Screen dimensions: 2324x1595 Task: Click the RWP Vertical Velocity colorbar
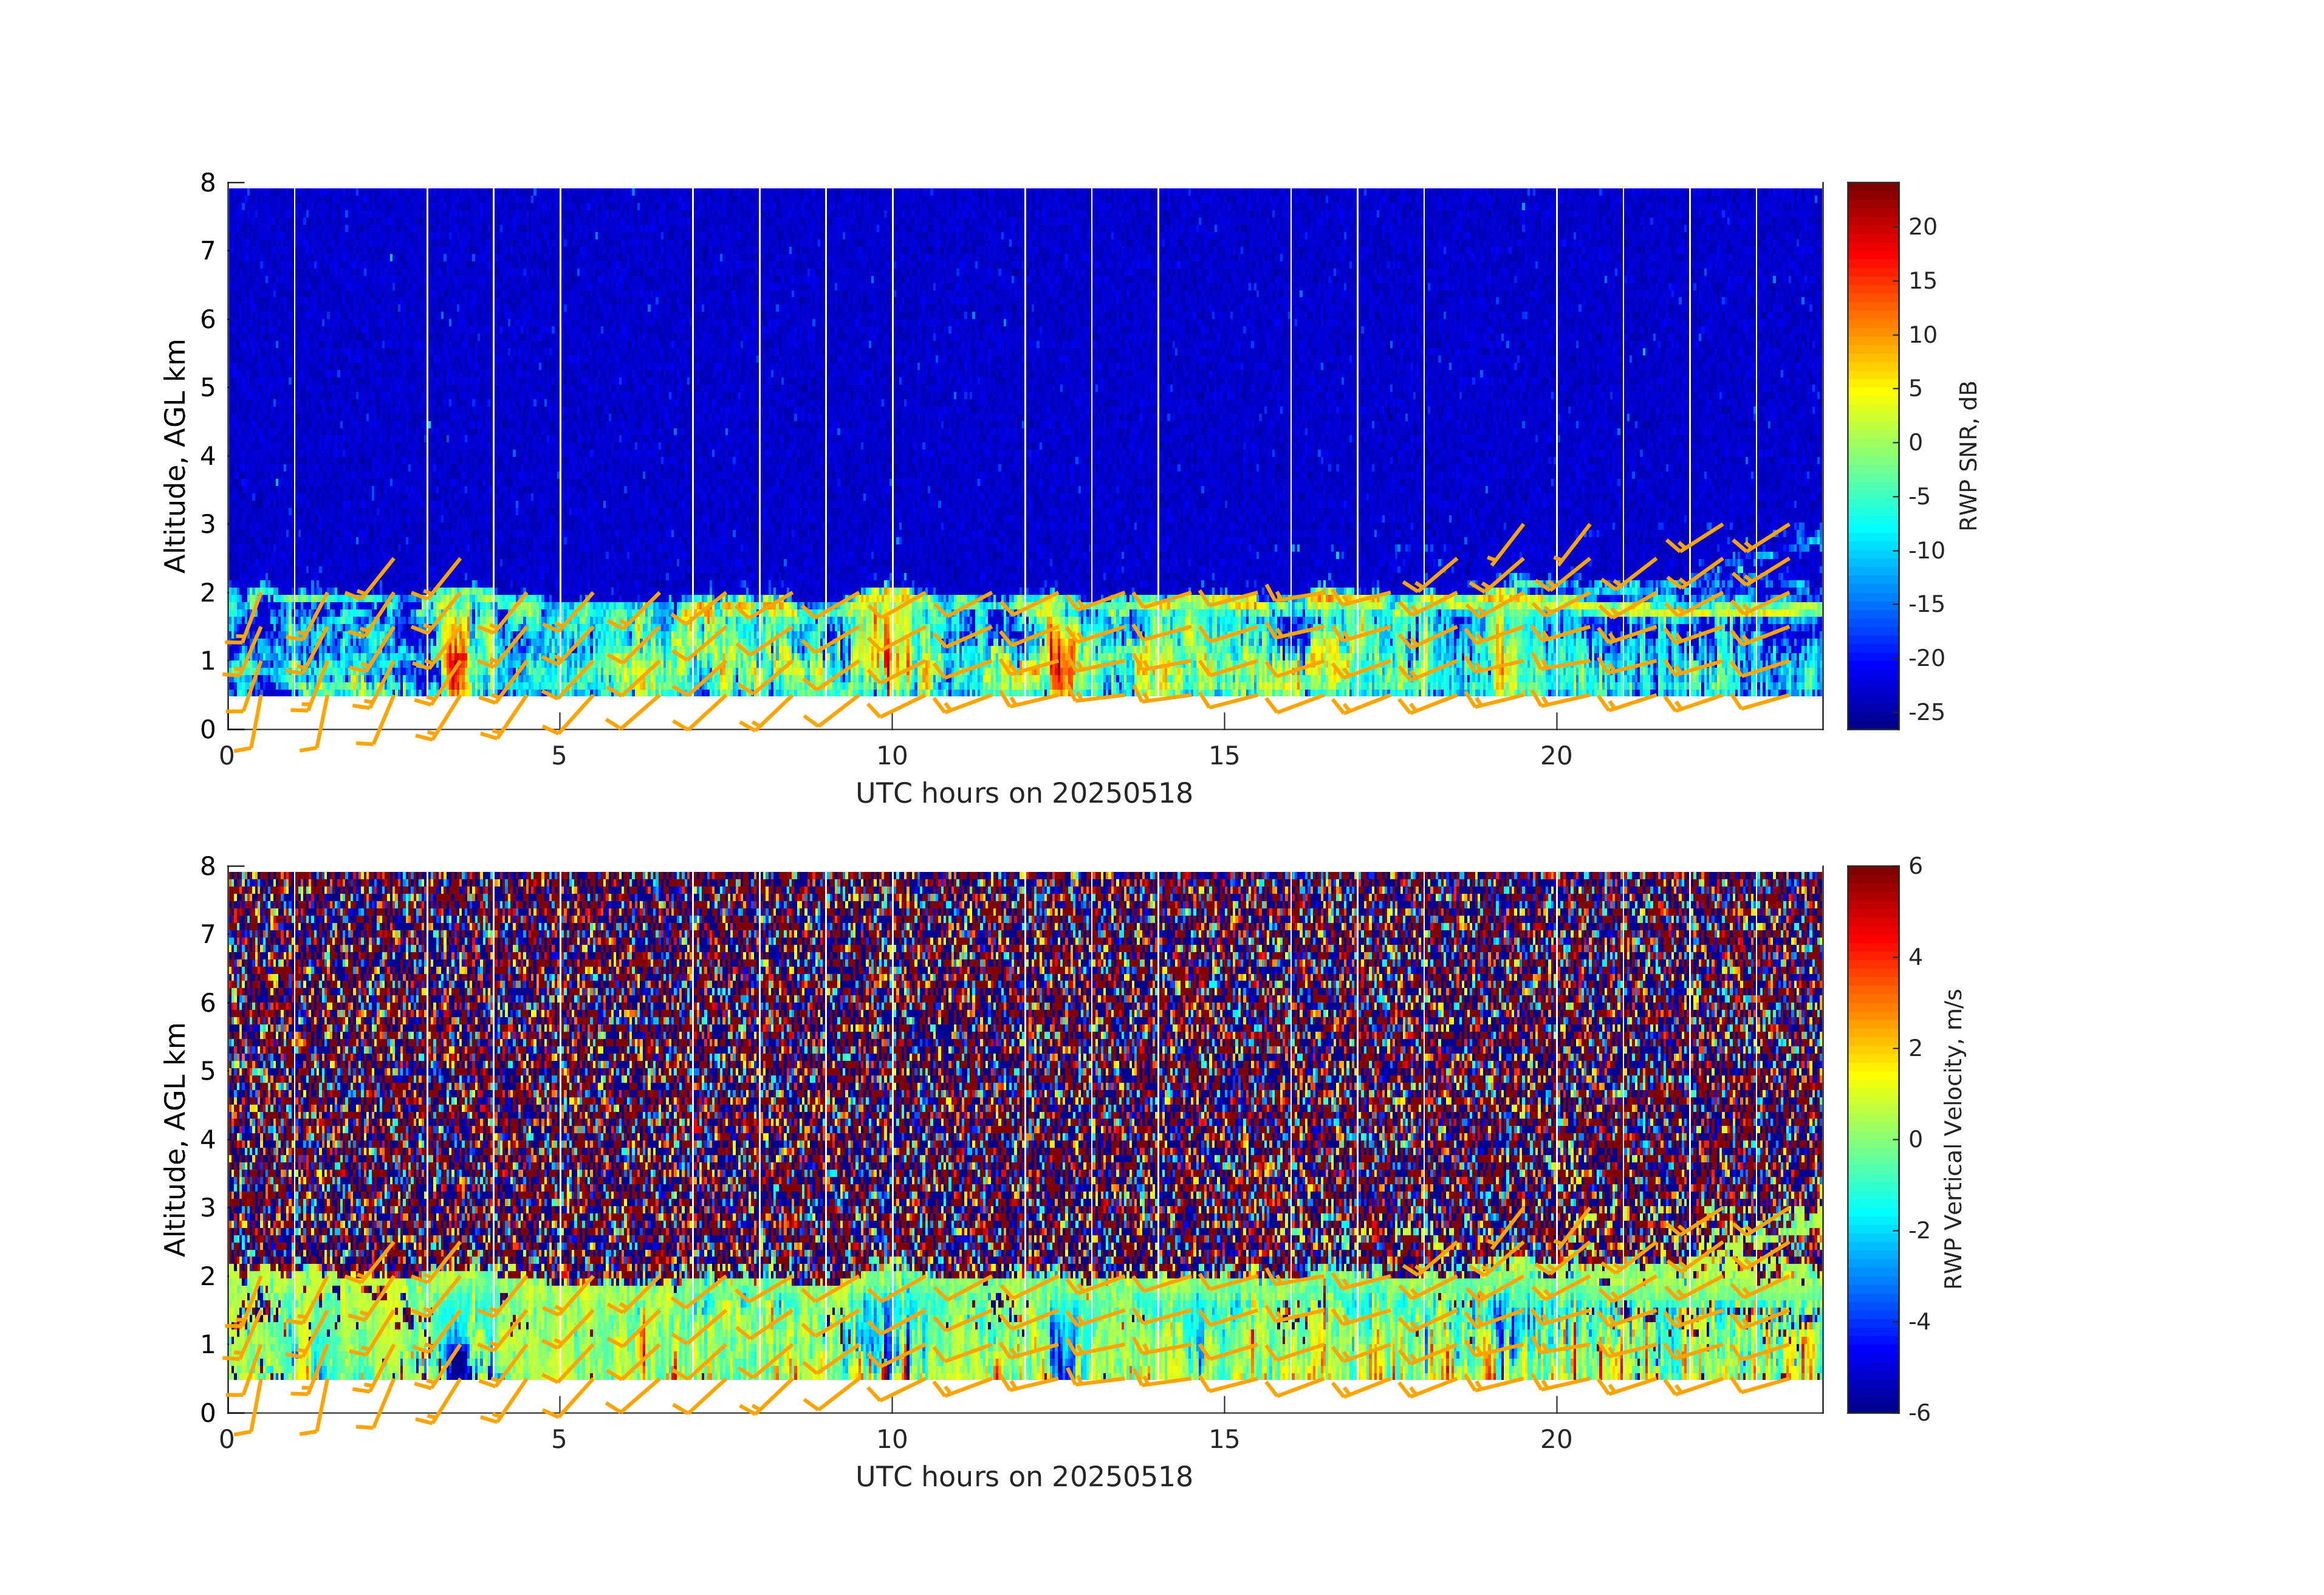click(1872, 1138)
